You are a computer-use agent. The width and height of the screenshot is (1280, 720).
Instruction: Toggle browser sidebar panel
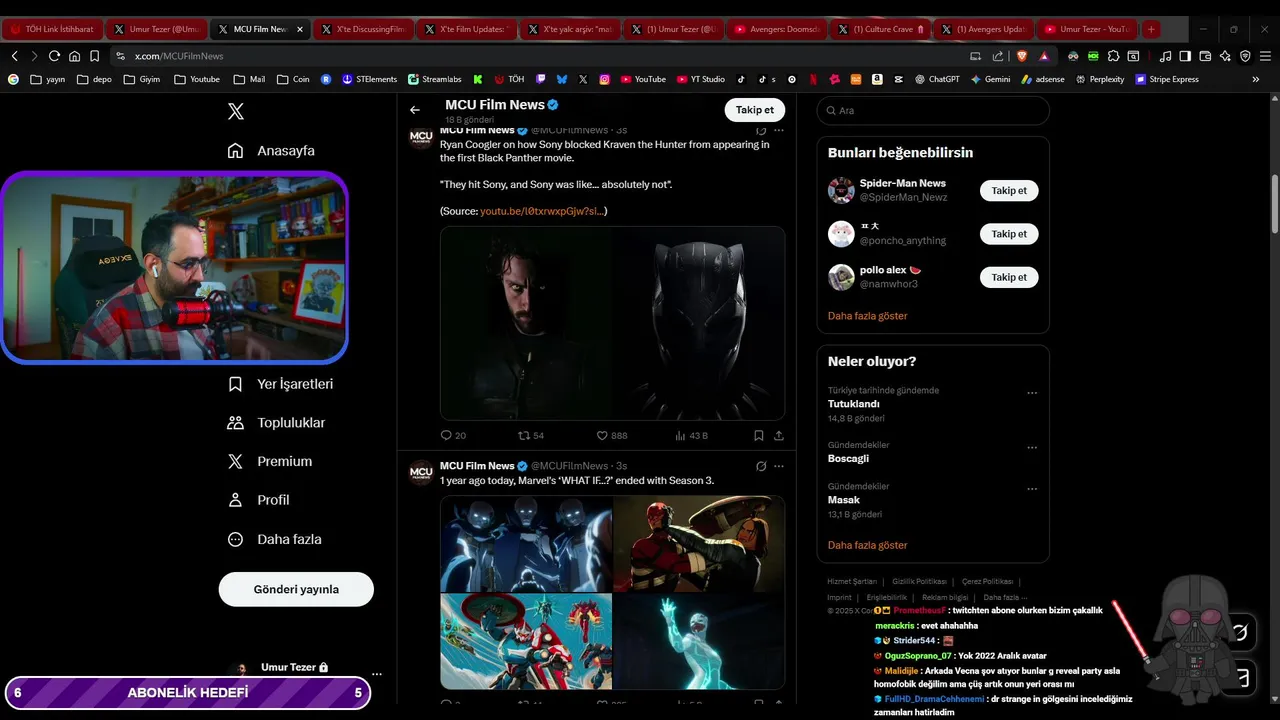1185,56
